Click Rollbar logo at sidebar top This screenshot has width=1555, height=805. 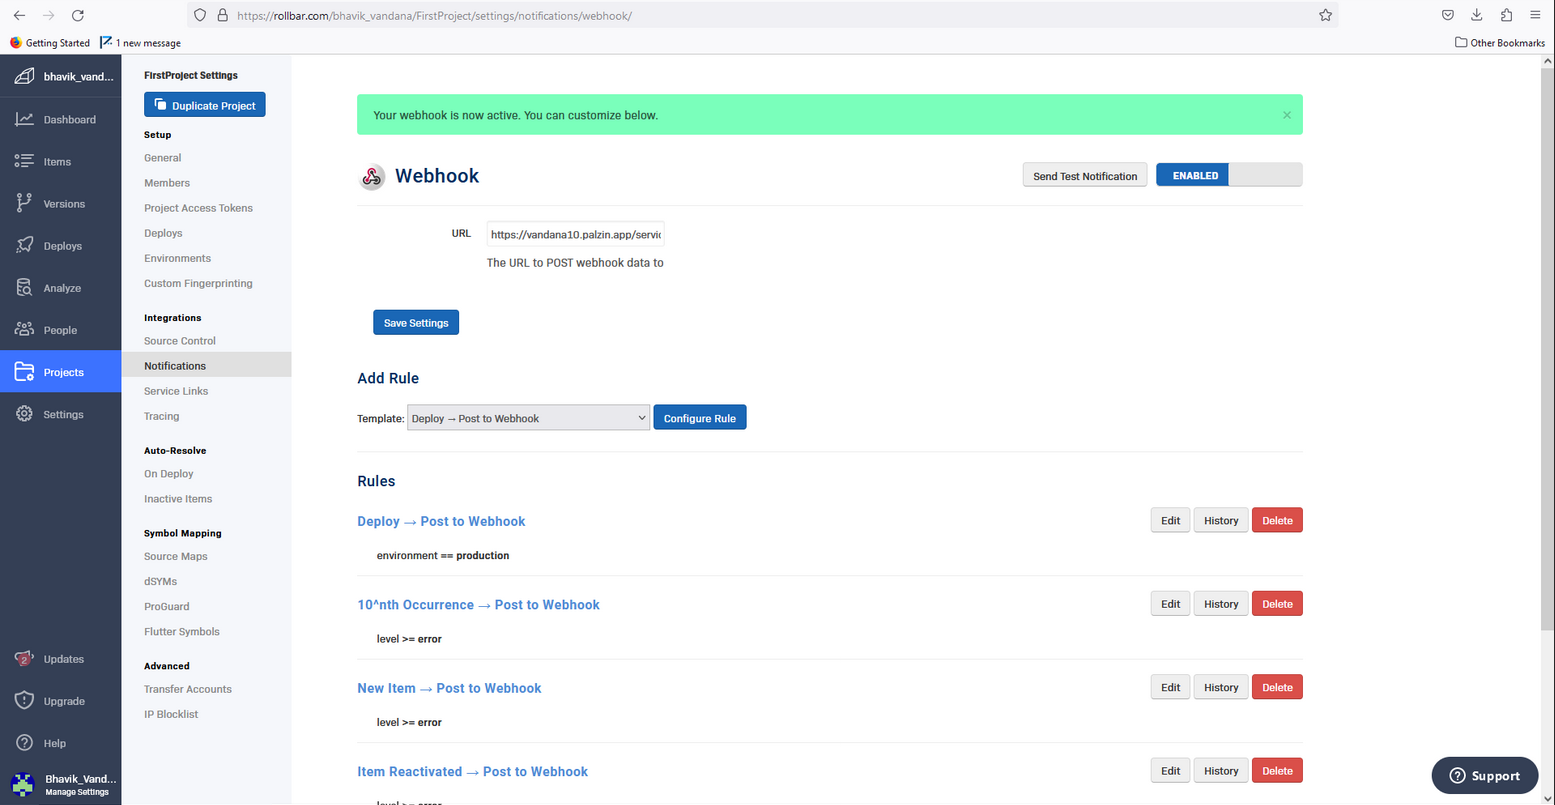coord(24,77)
